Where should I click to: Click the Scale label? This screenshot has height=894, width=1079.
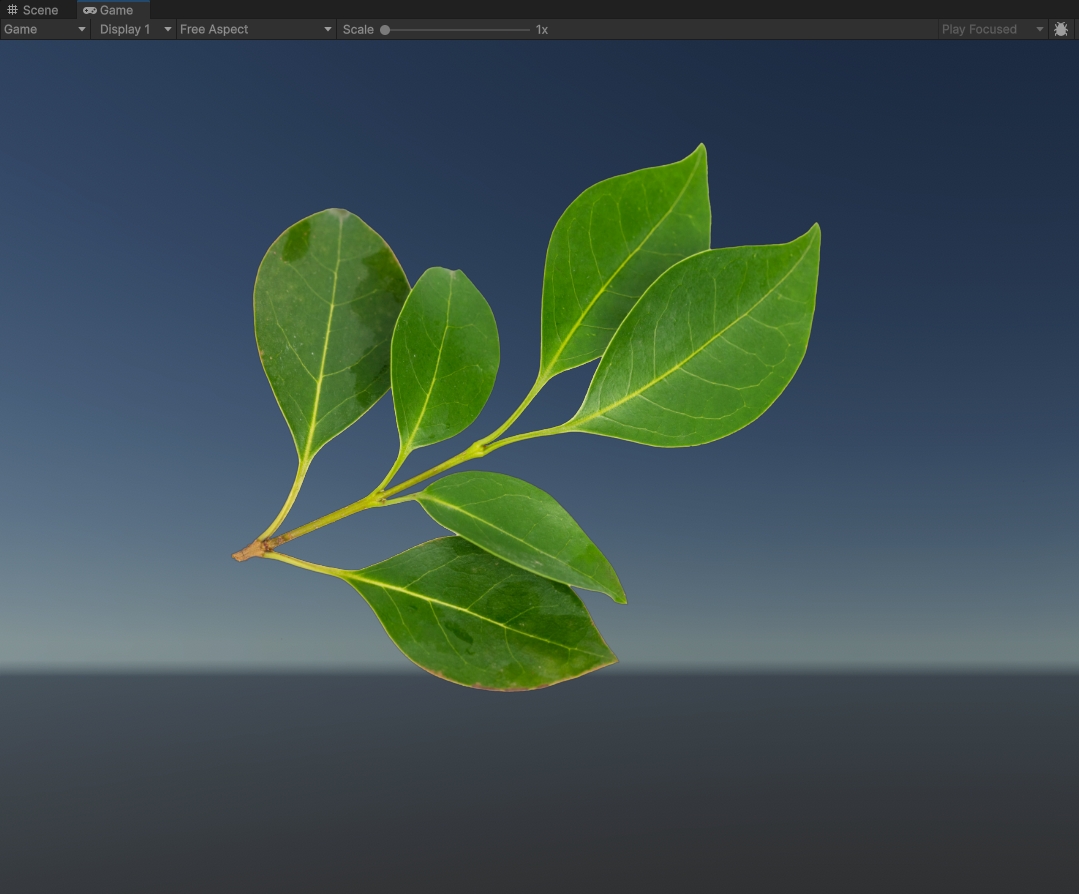[x=358, y=29]
